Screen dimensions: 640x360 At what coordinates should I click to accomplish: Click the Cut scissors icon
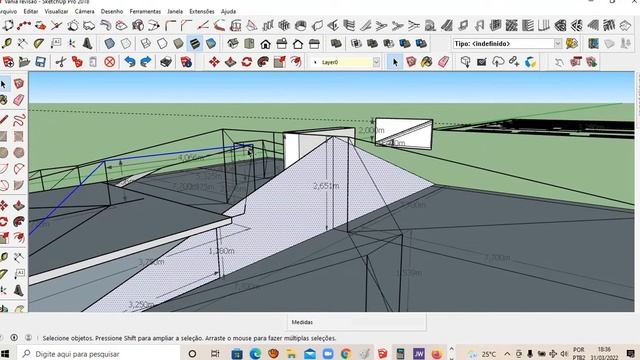(61, 62)
